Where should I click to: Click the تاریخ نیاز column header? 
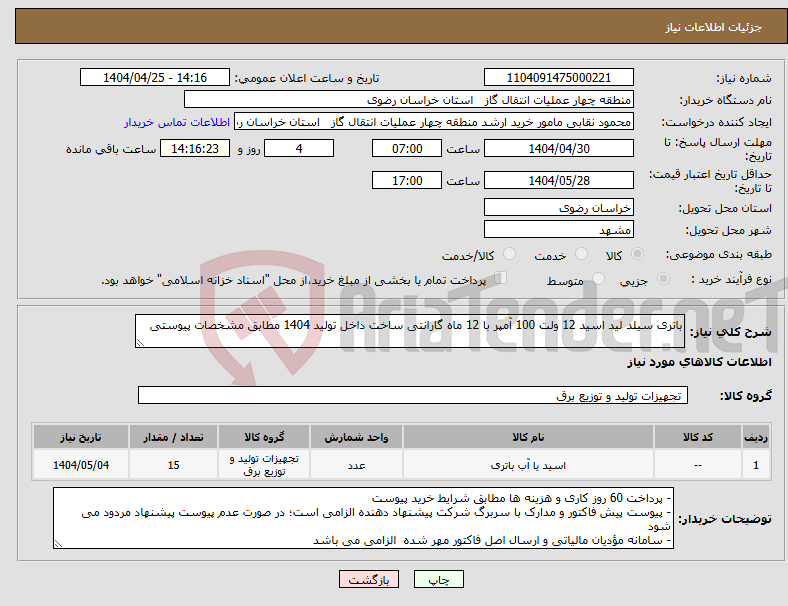click(x=81, y=437)
